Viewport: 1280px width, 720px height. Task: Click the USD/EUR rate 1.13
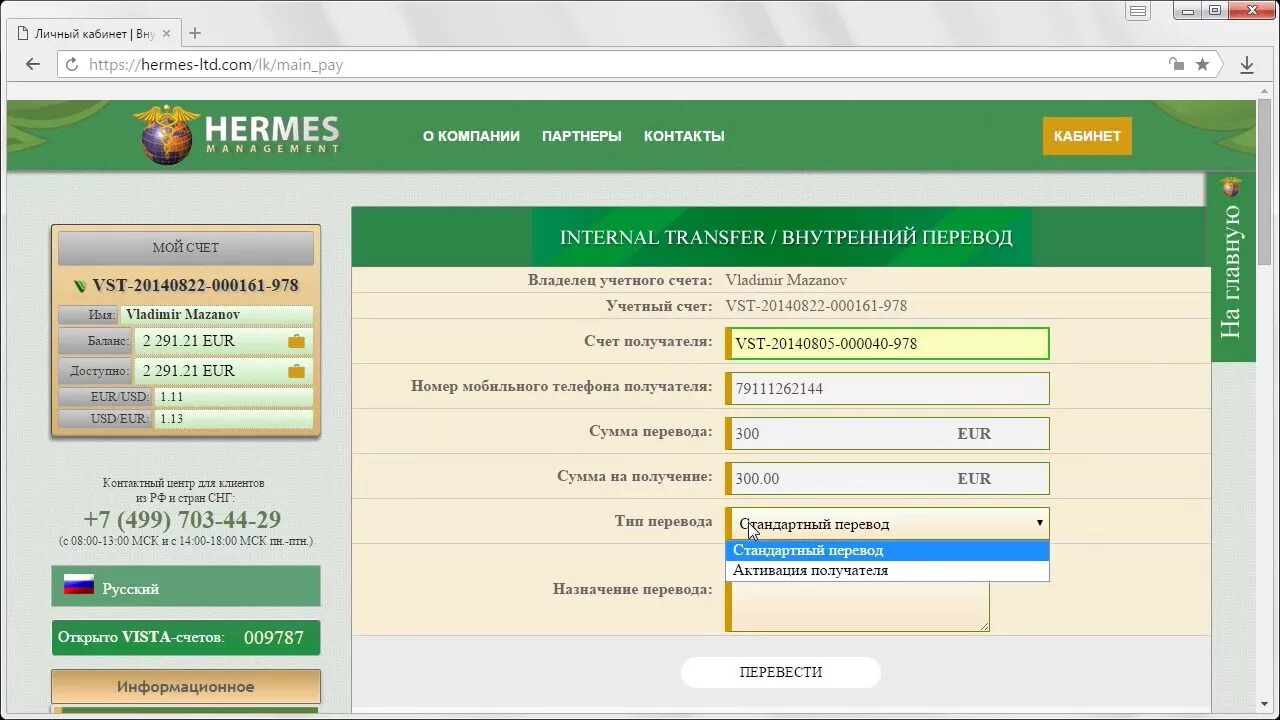click(171, 419)
